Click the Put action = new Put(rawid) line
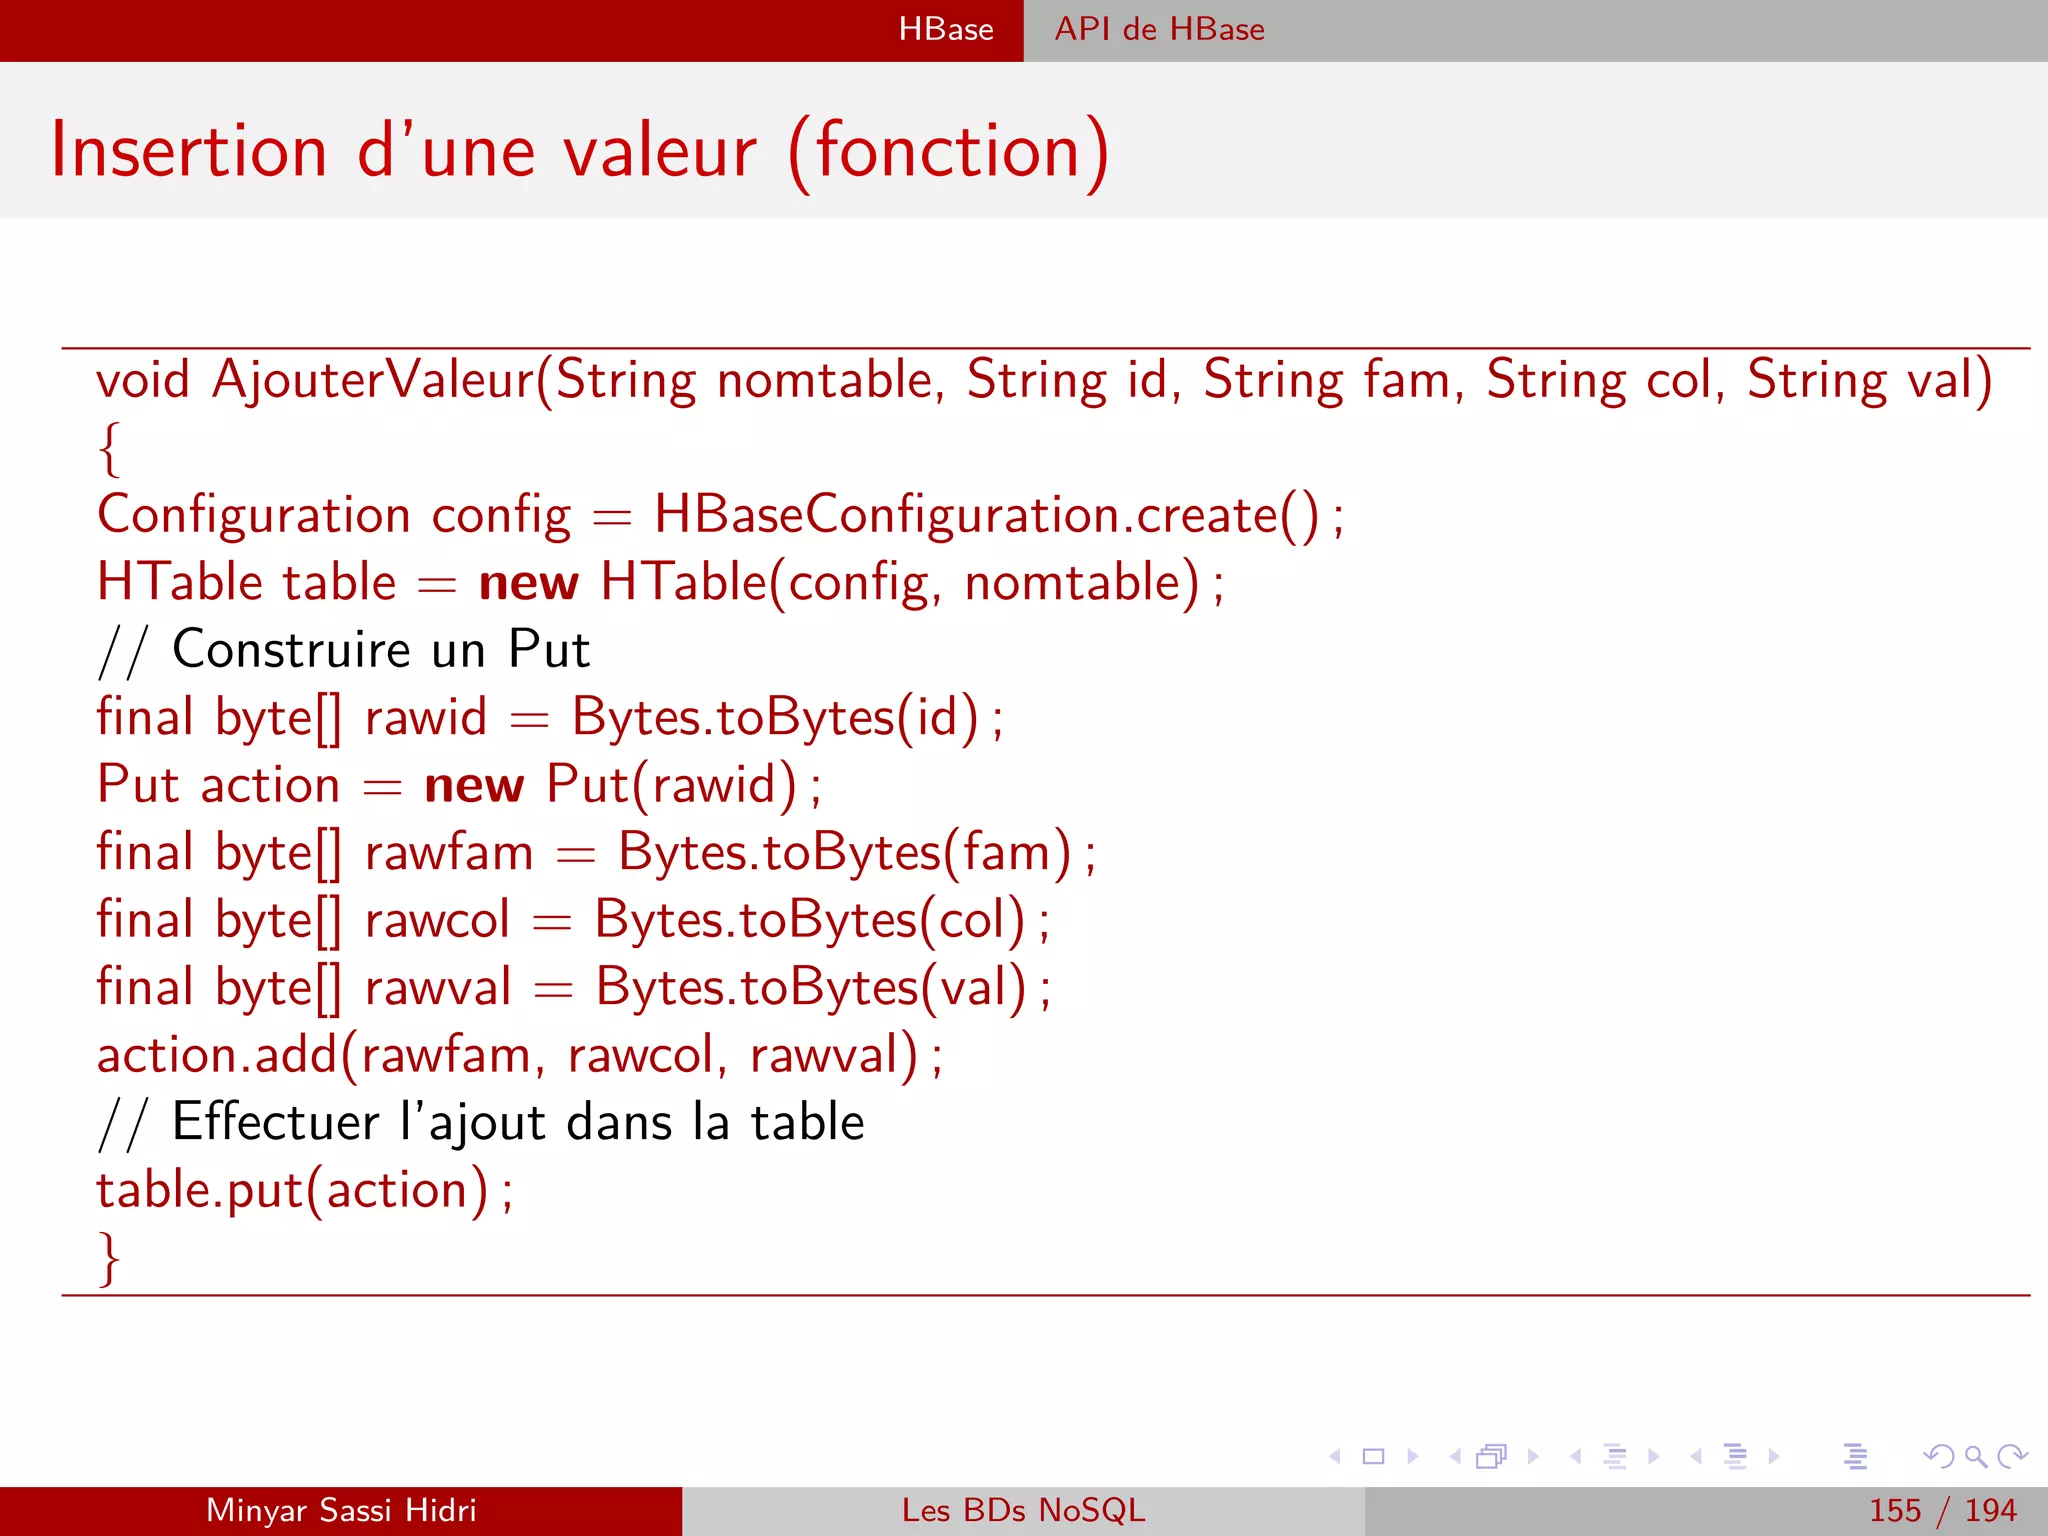 [459, 784]
